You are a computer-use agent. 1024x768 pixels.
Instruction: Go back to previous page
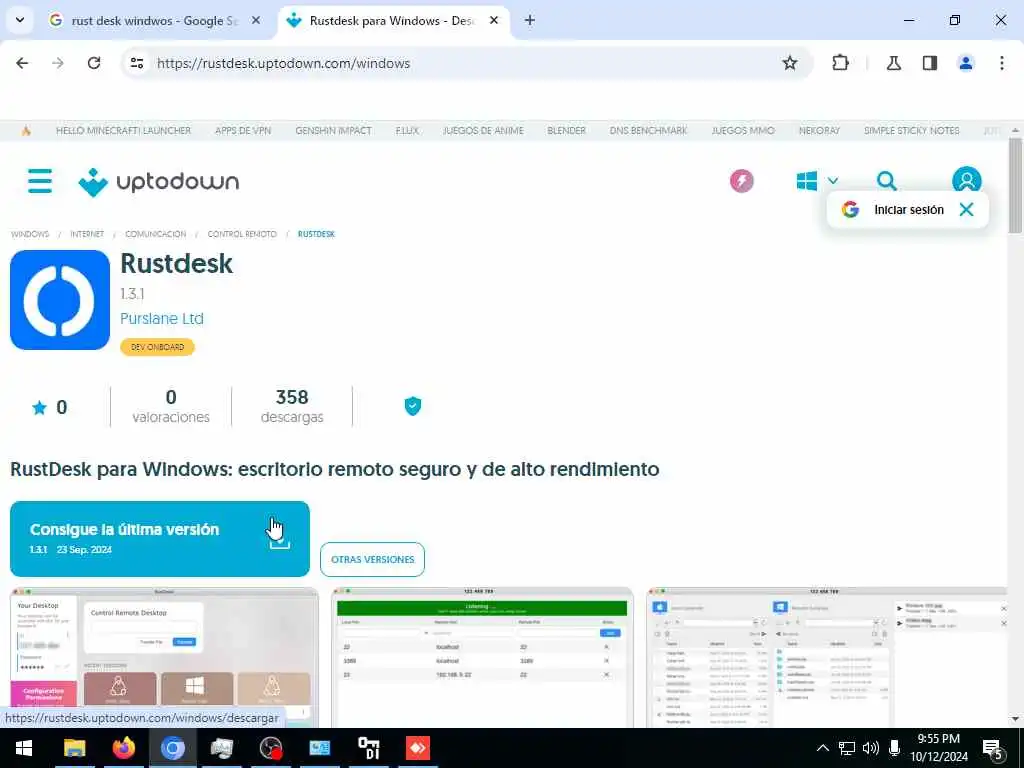[22, 63]
